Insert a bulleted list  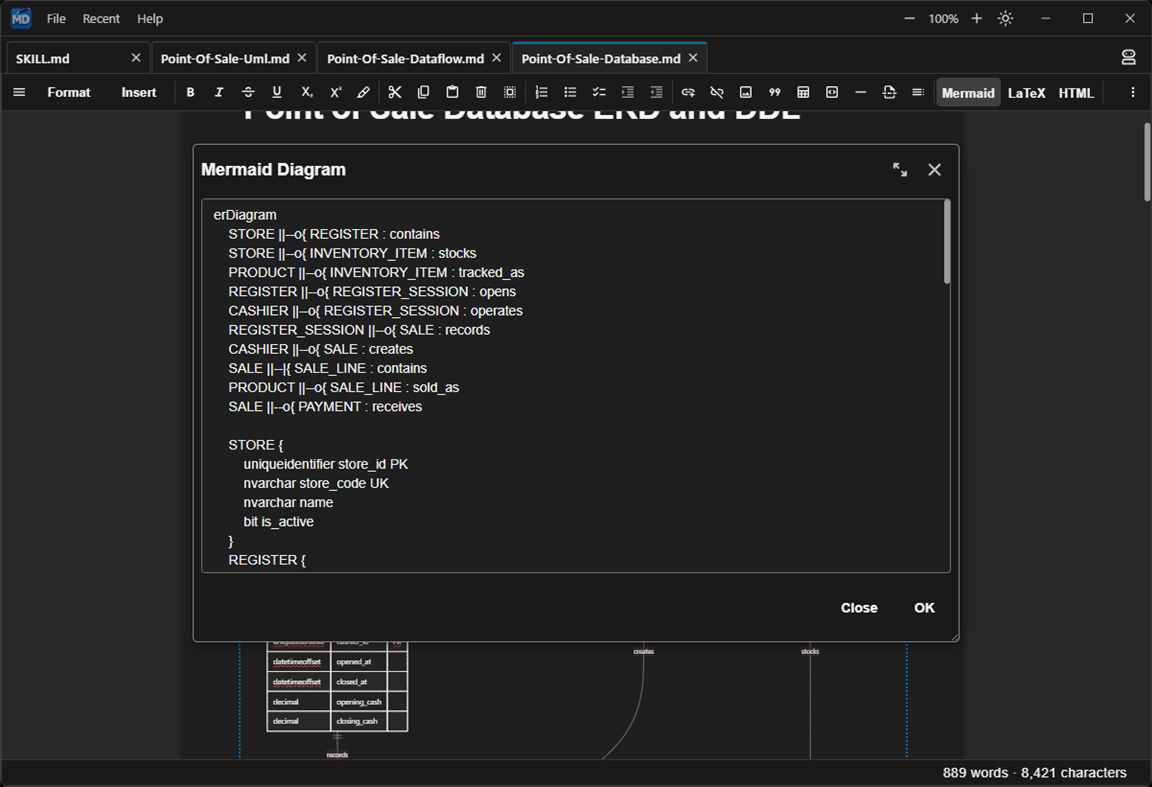pos(570,93)
